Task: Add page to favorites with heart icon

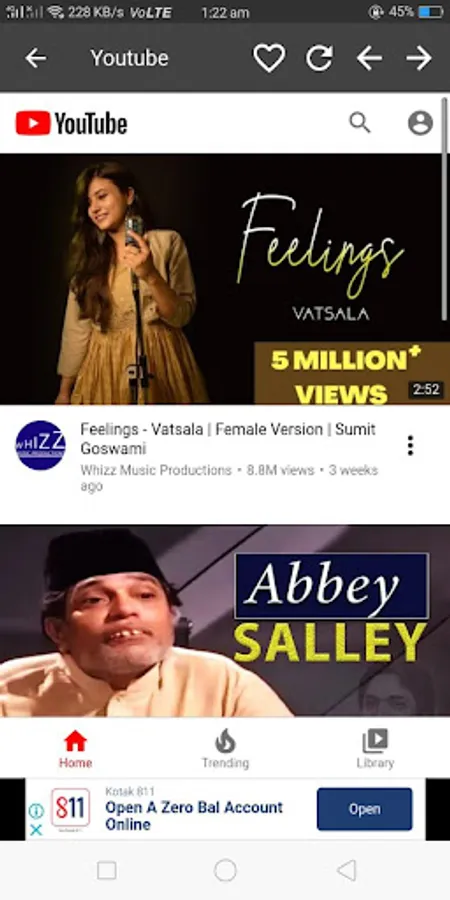Action: (269, 58)
